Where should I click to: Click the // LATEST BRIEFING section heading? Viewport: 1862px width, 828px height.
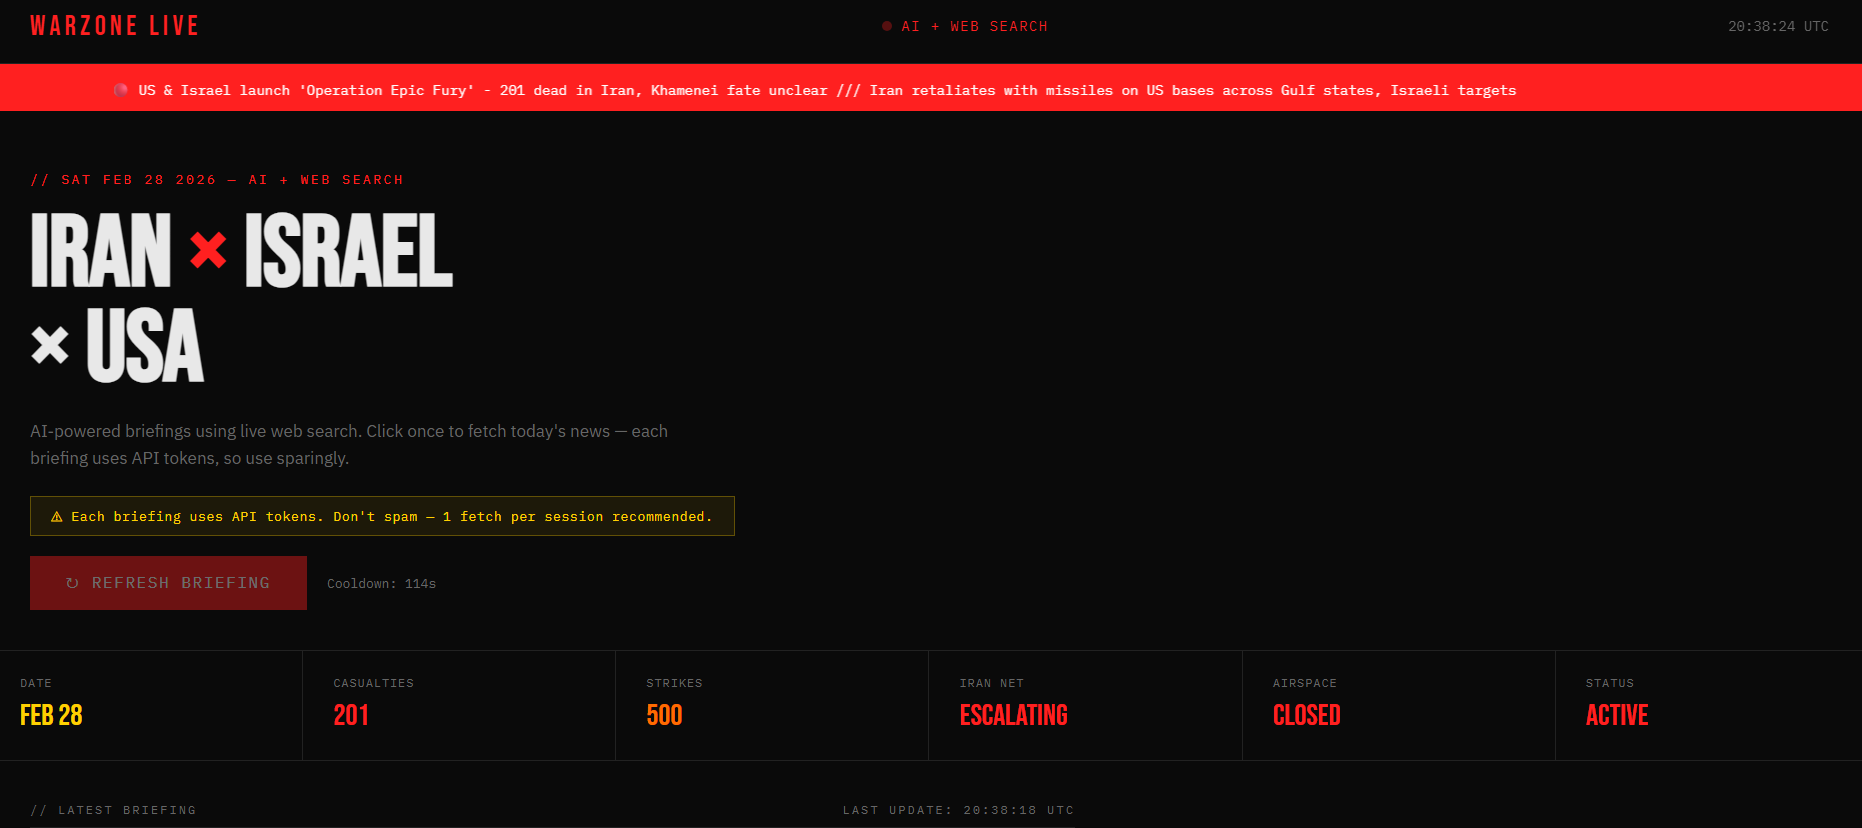point(113,810)
